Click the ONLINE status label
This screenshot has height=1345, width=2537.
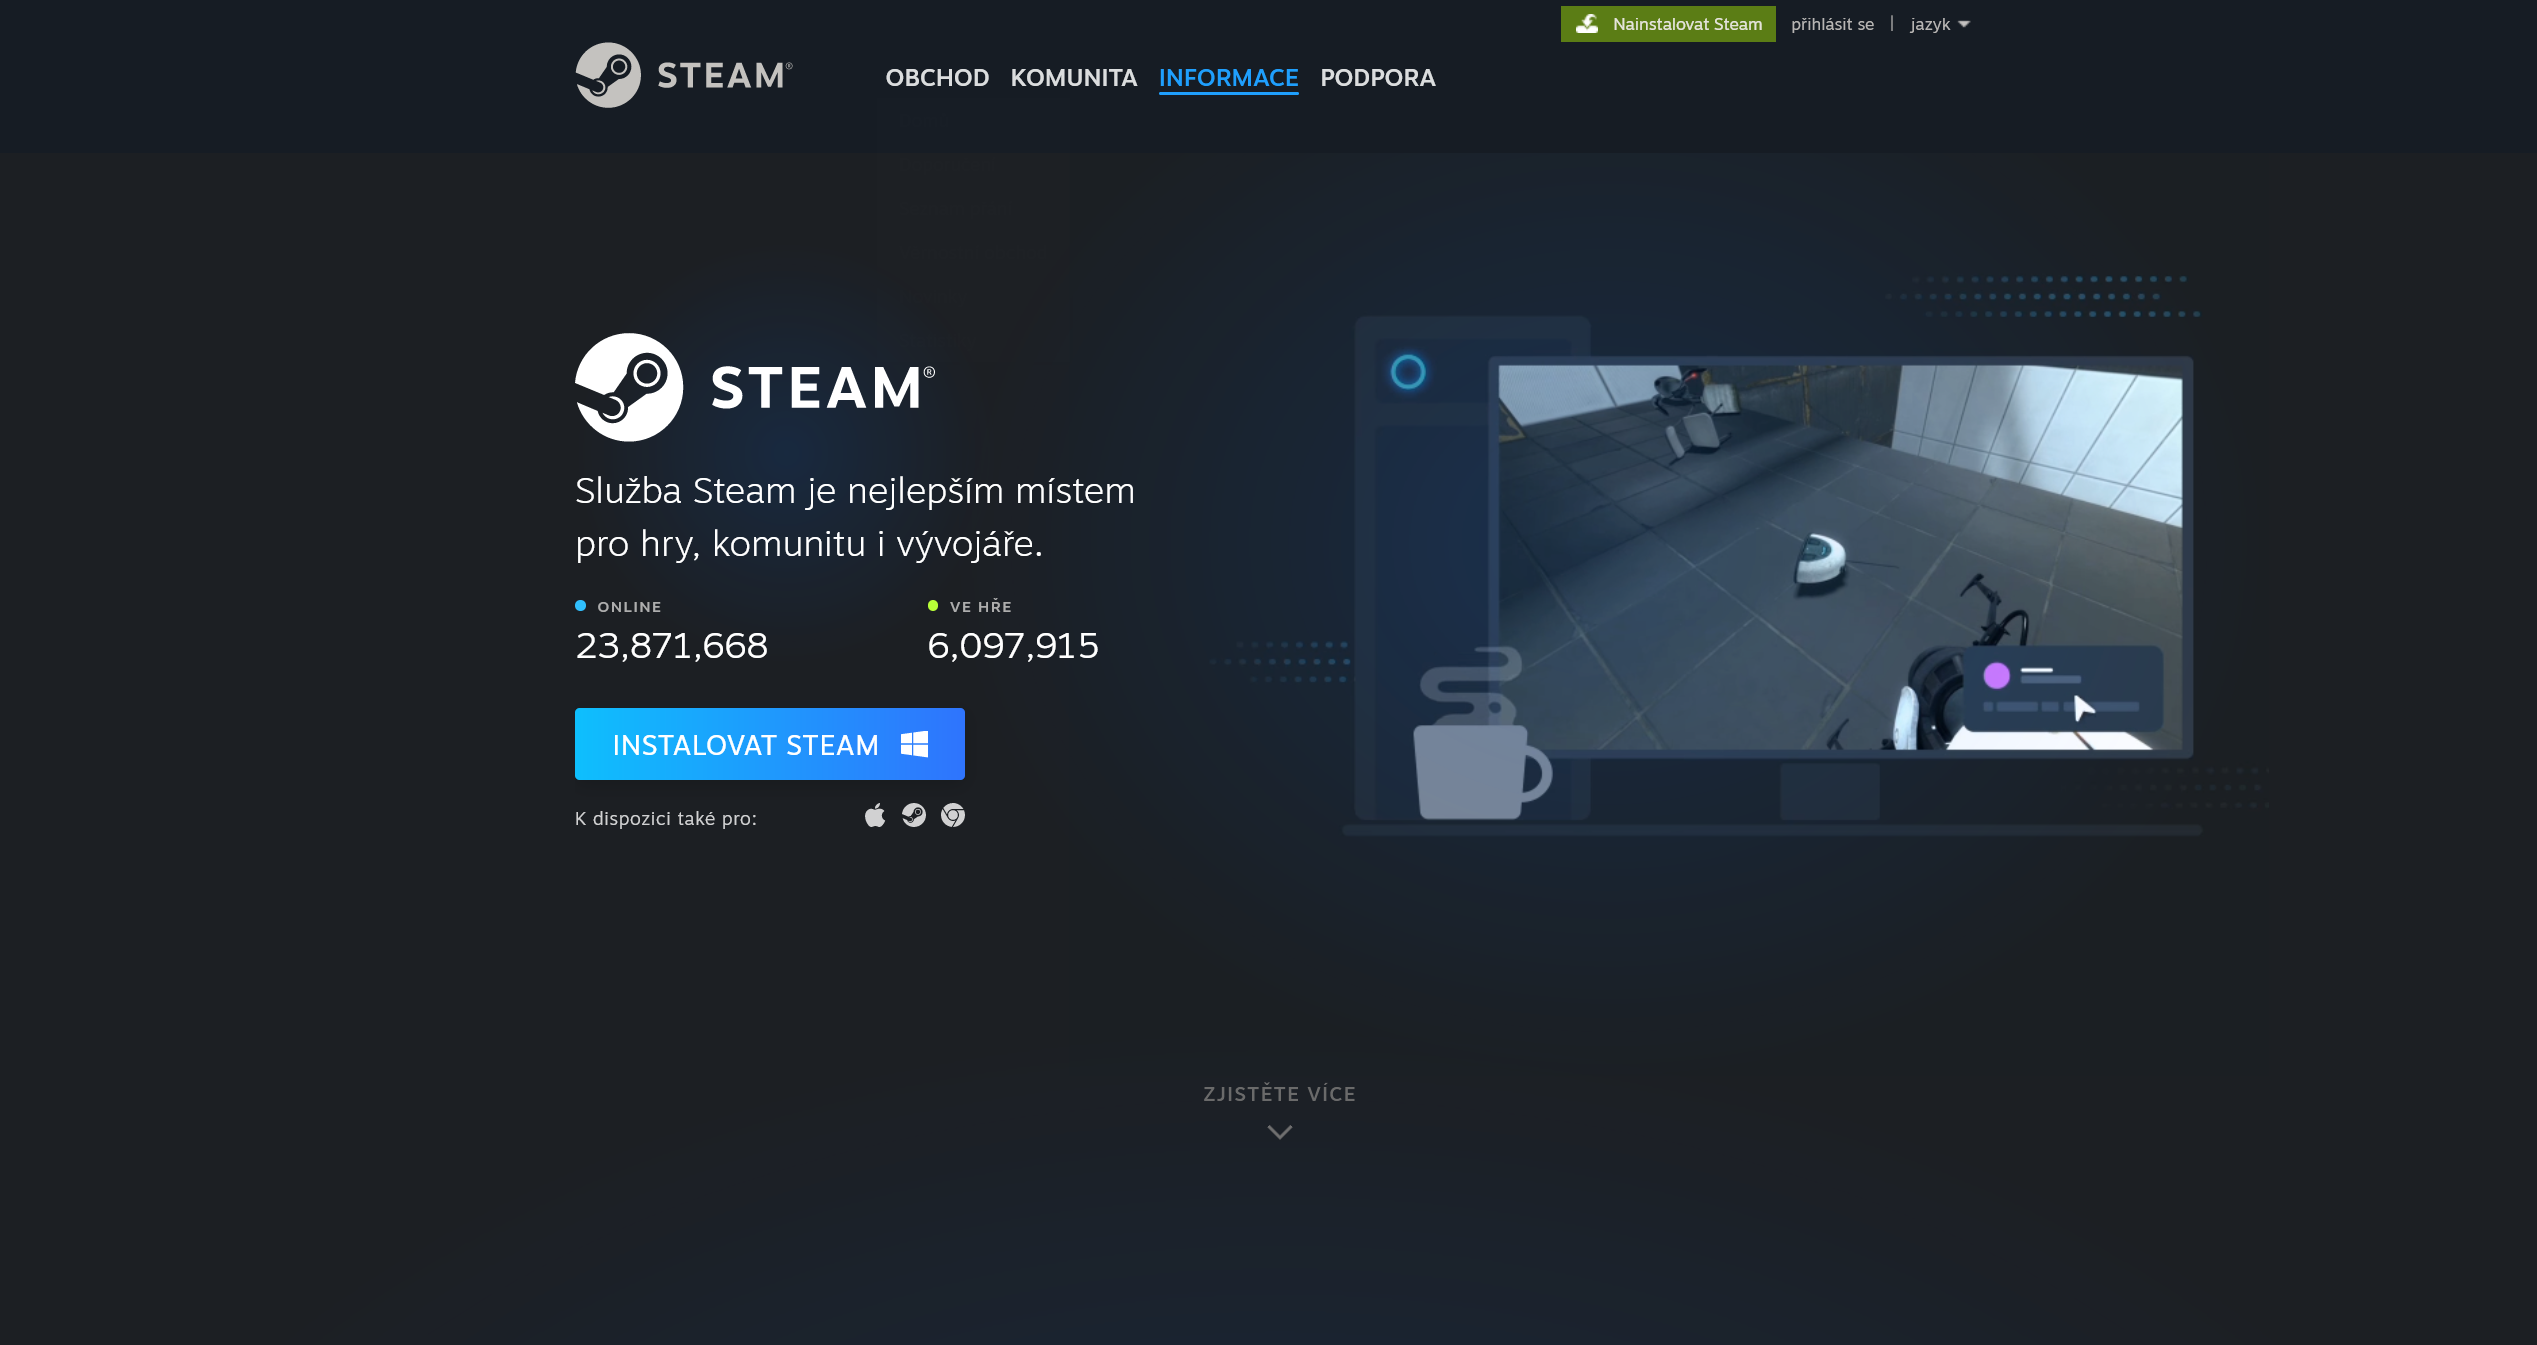(629, 607)
